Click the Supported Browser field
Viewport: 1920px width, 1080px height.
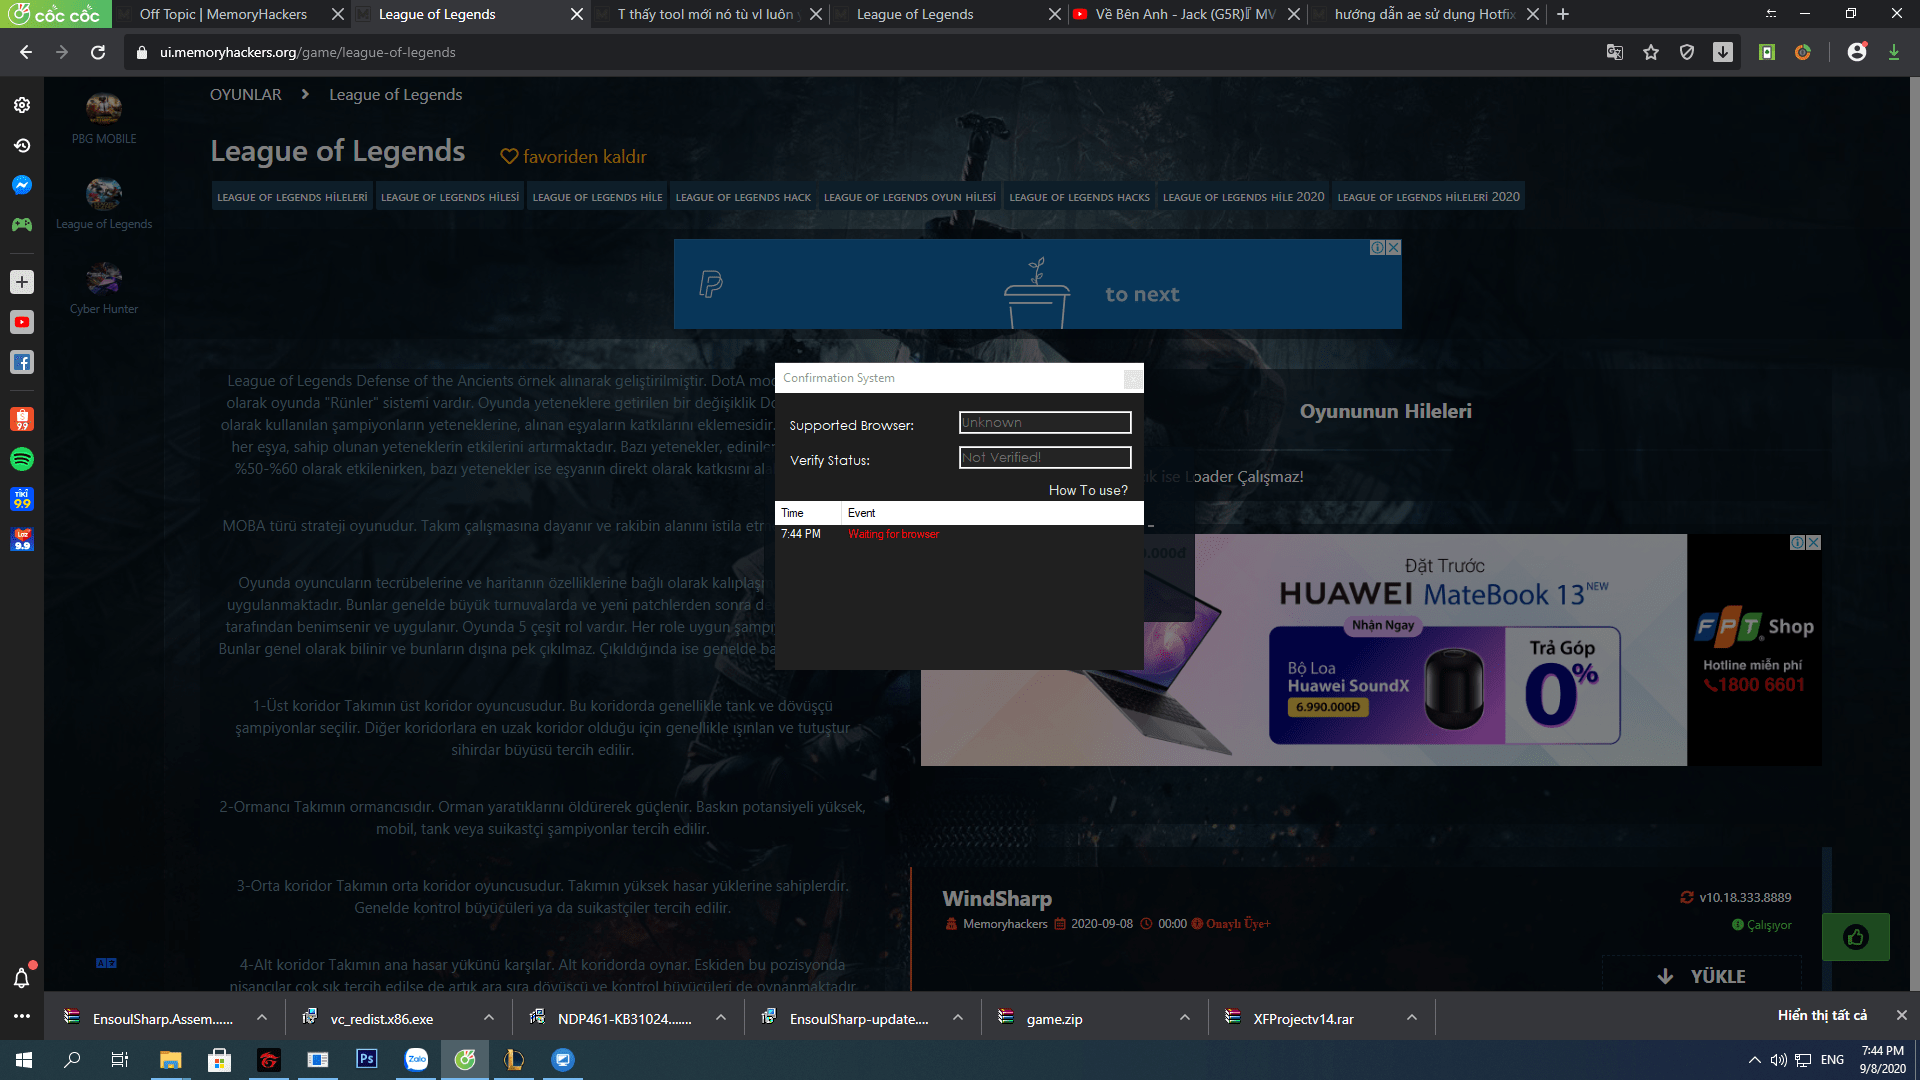click(1045, 423)
